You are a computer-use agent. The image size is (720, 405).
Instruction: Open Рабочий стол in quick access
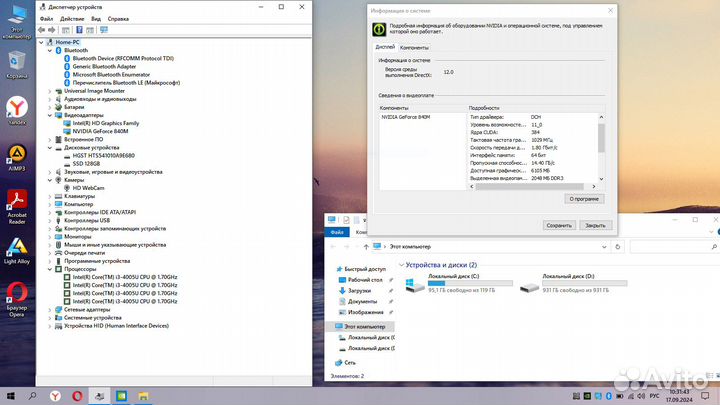coord(365,280)
